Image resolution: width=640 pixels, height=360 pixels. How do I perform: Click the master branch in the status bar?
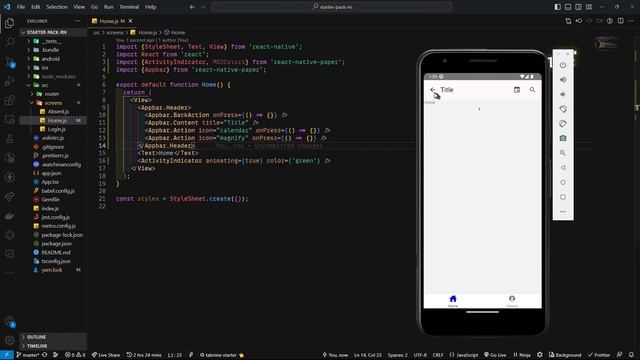point(28,355)
